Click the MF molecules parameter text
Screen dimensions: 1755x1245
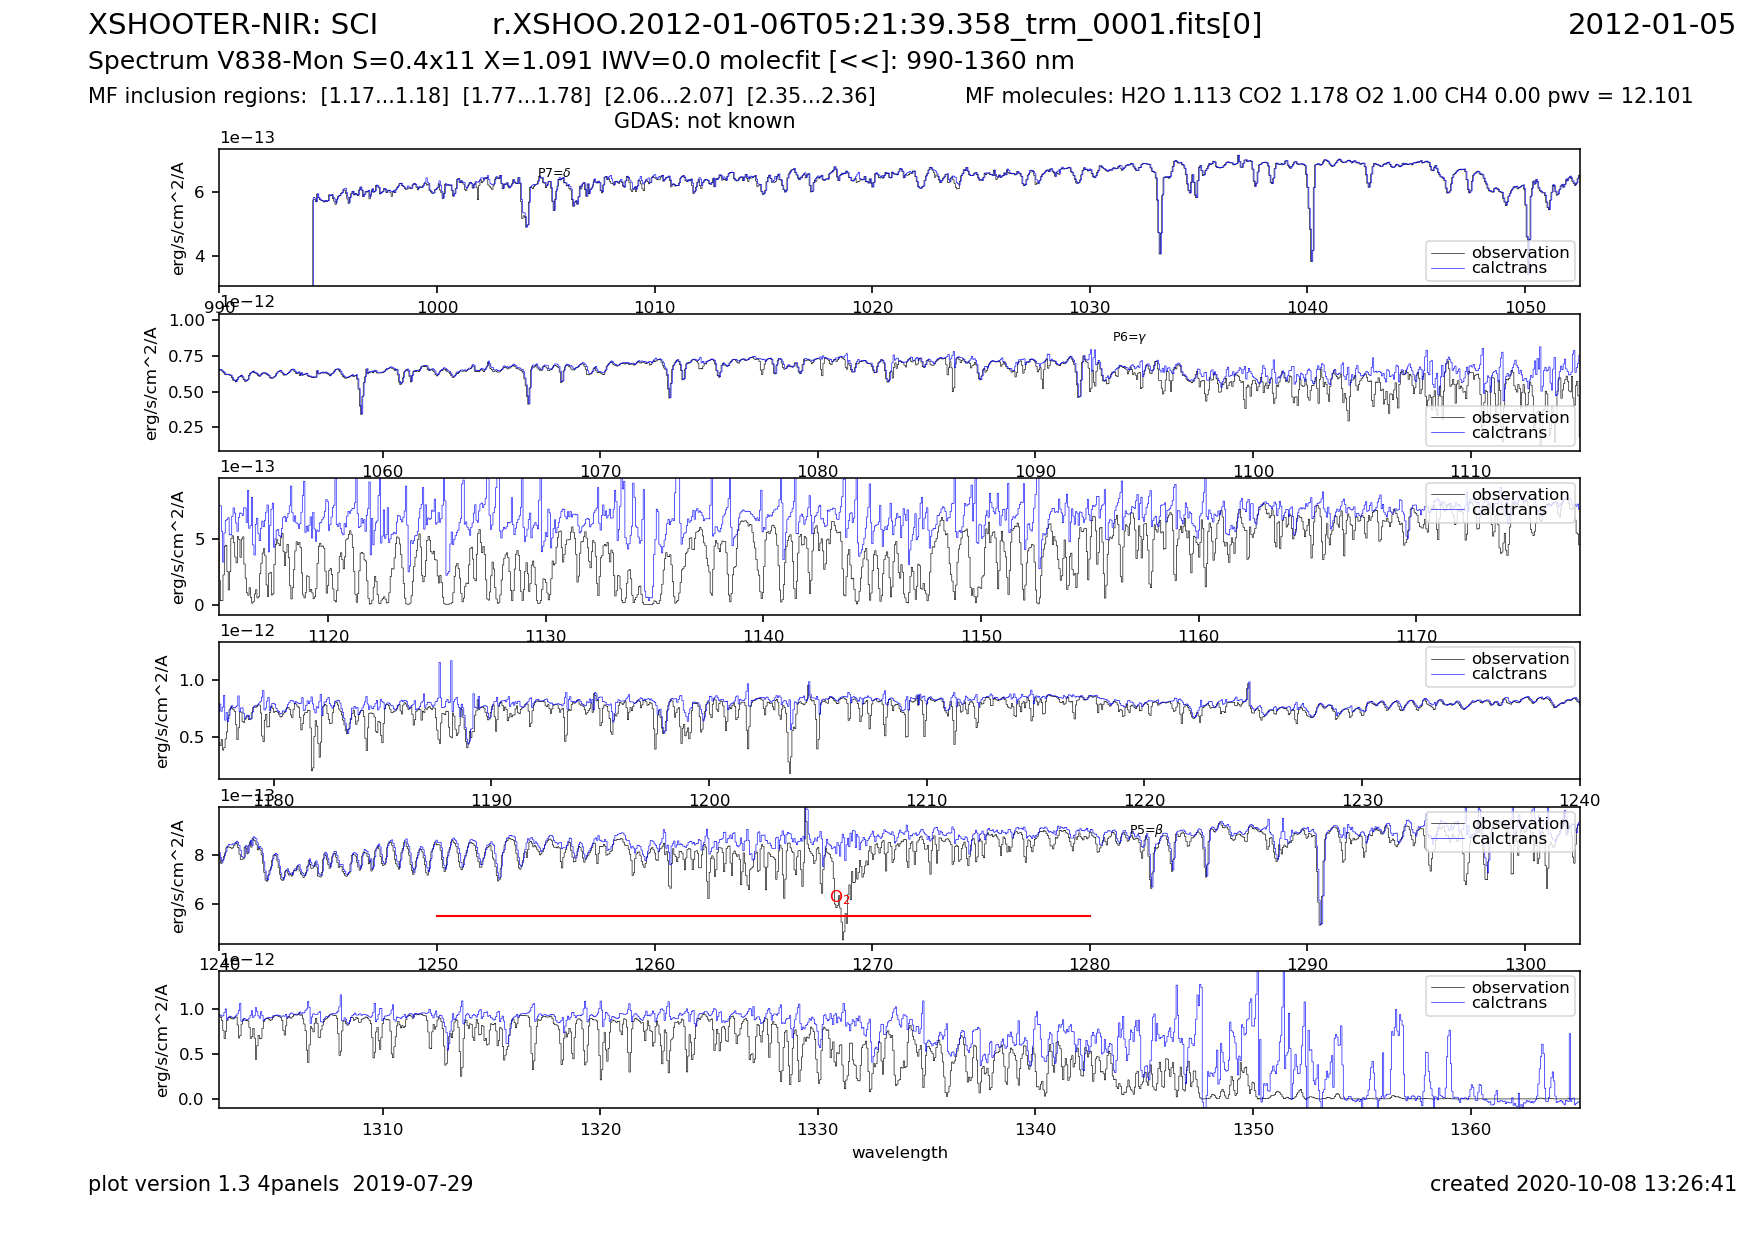[1328, 96]
